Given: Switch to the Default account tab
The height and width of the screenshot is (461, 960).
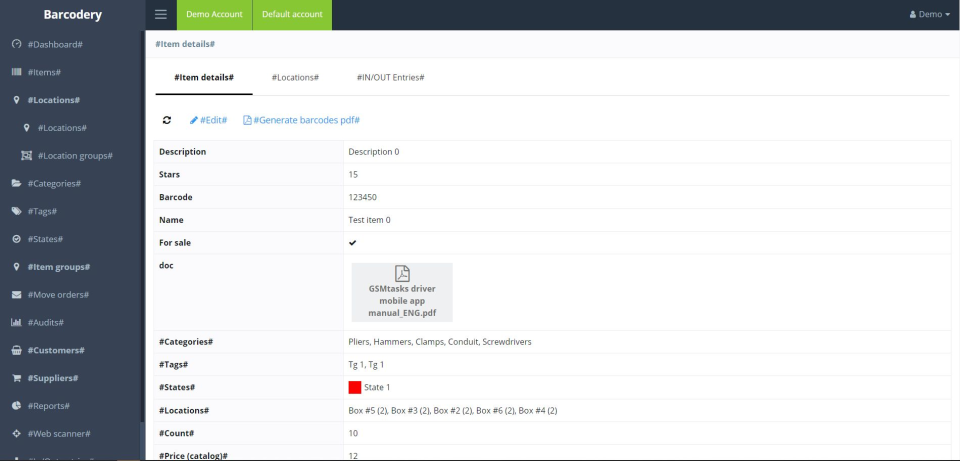Looking at the screenshot, I should click(x=292, y=15).
